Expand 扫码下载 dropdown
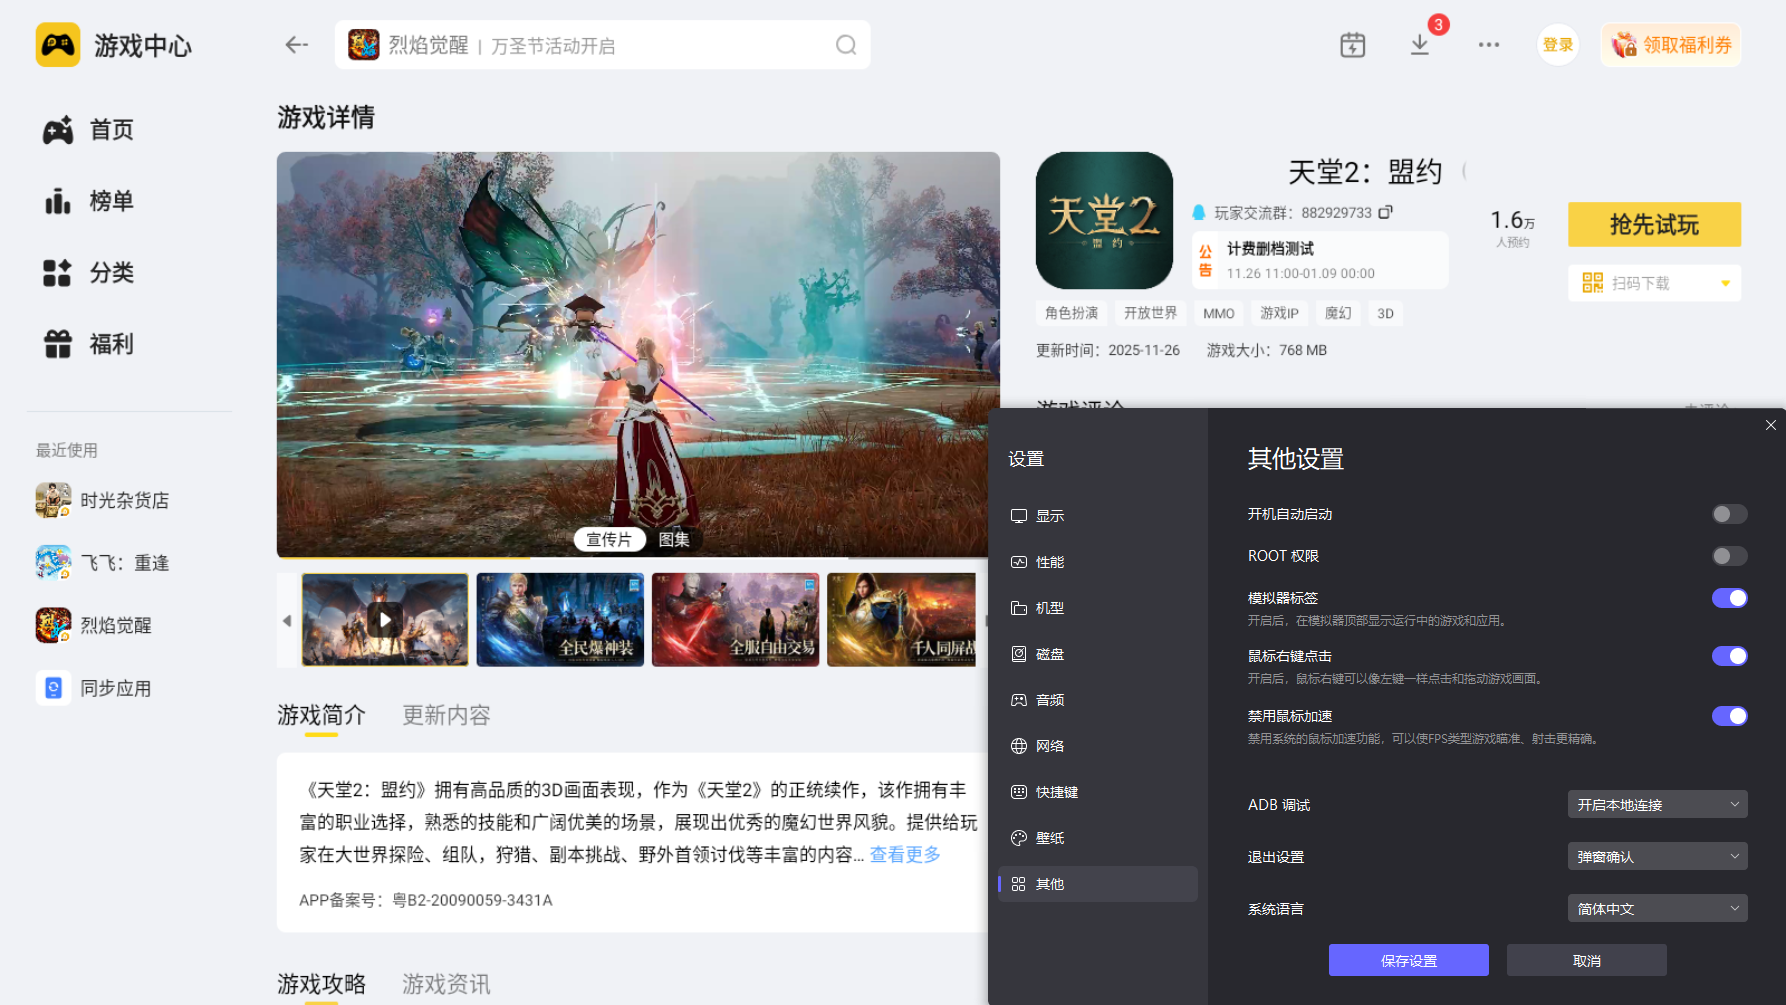 (1654, 283)
